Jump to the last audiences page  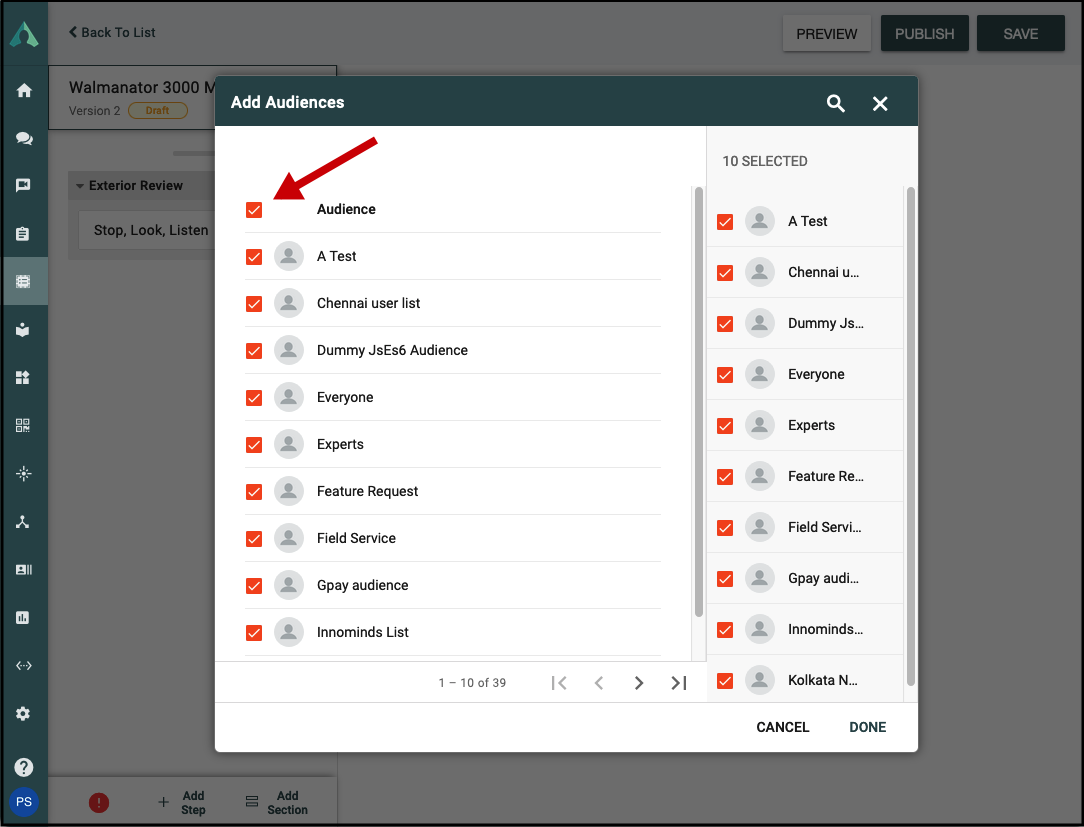pyautogui.click(x=679, y=683)
